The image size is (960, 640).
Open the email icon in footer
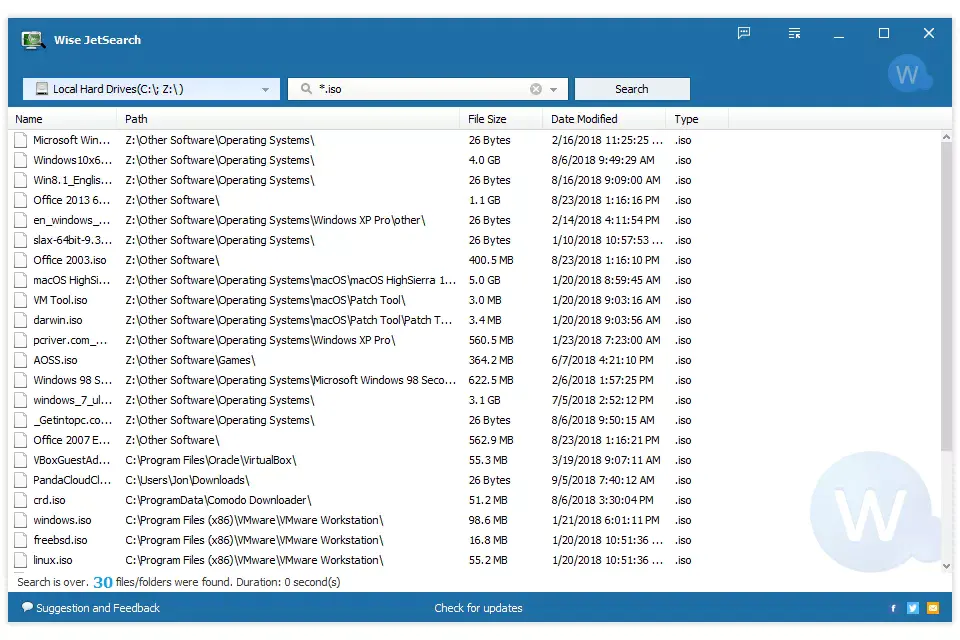(x=932, y=608)
